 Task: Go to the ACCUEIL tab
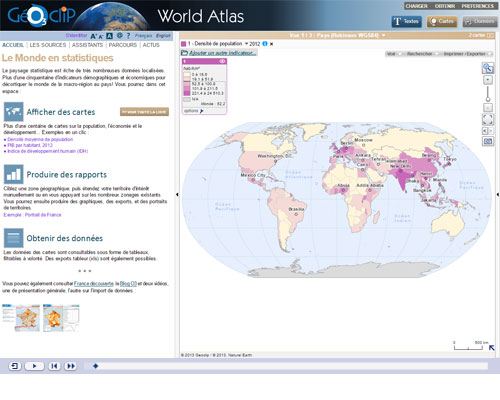pos(13,45)
